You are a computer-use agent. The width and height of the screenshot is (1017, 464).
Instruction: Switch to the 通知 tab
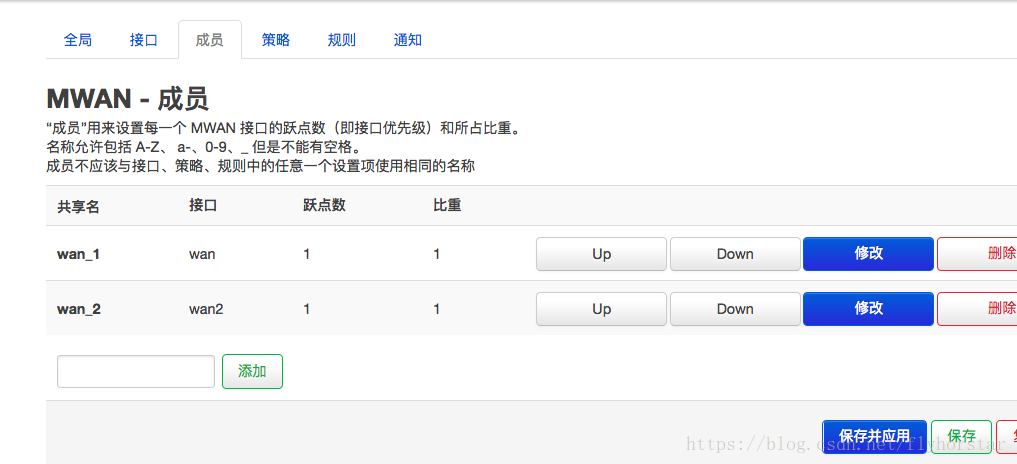point(407,40)
